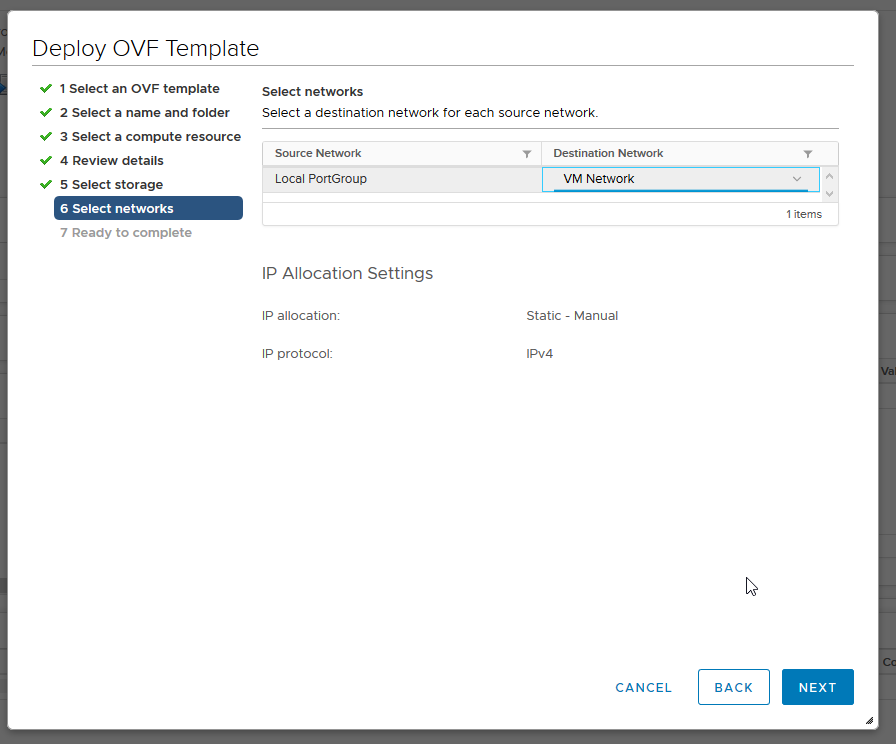Viewport: 896px width, 744px height.
Task: Proceed with the Next button
Action: tap(817, 687)
